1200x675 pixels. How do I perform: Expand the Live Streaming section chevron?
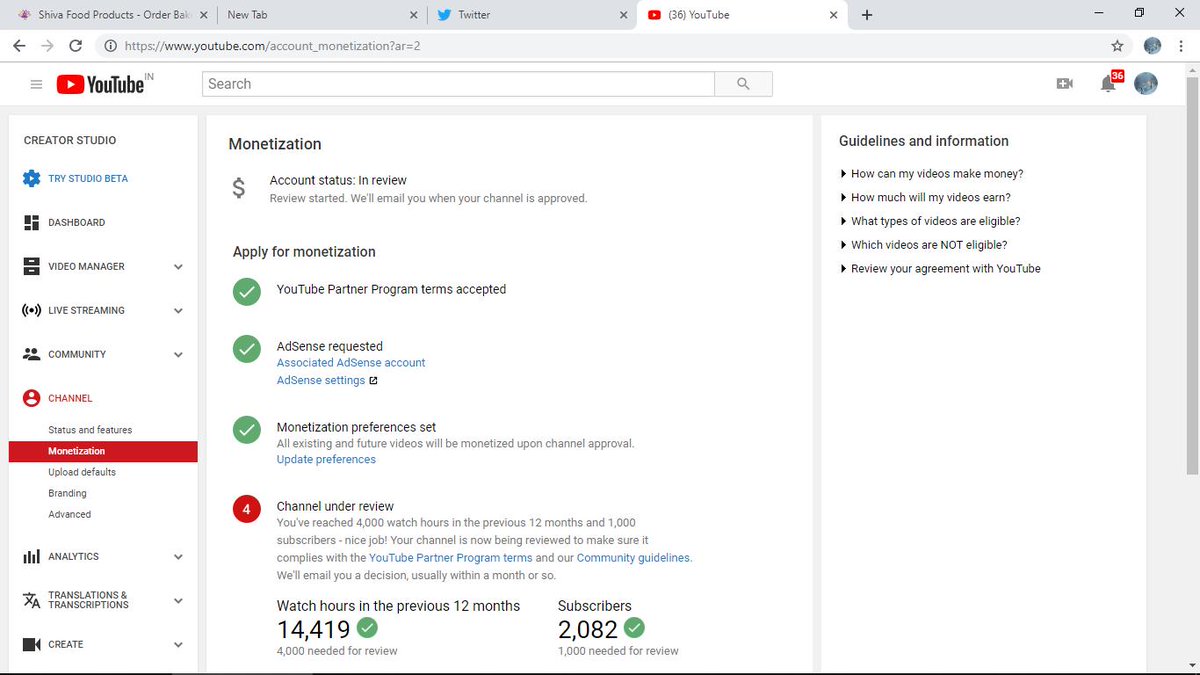[178, 311]
